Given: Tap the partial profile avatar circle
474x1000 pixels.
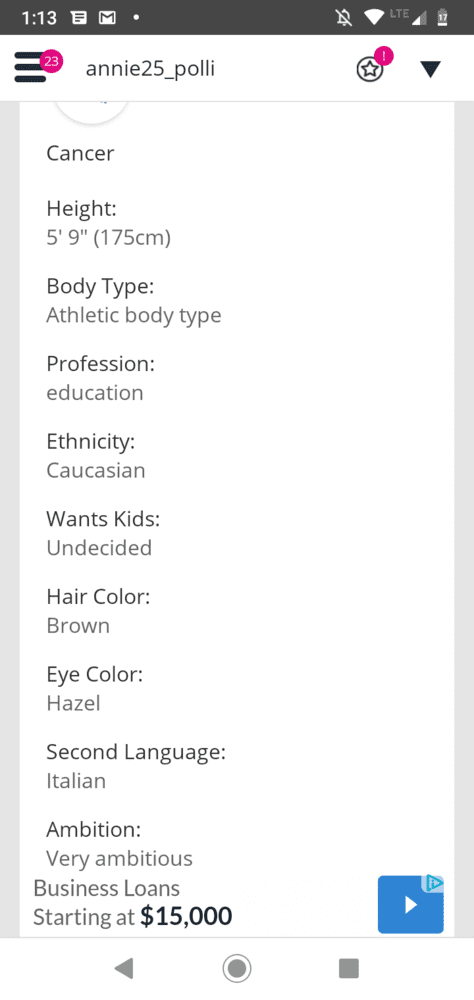Looking at the screenshot, I should [92, 112].
